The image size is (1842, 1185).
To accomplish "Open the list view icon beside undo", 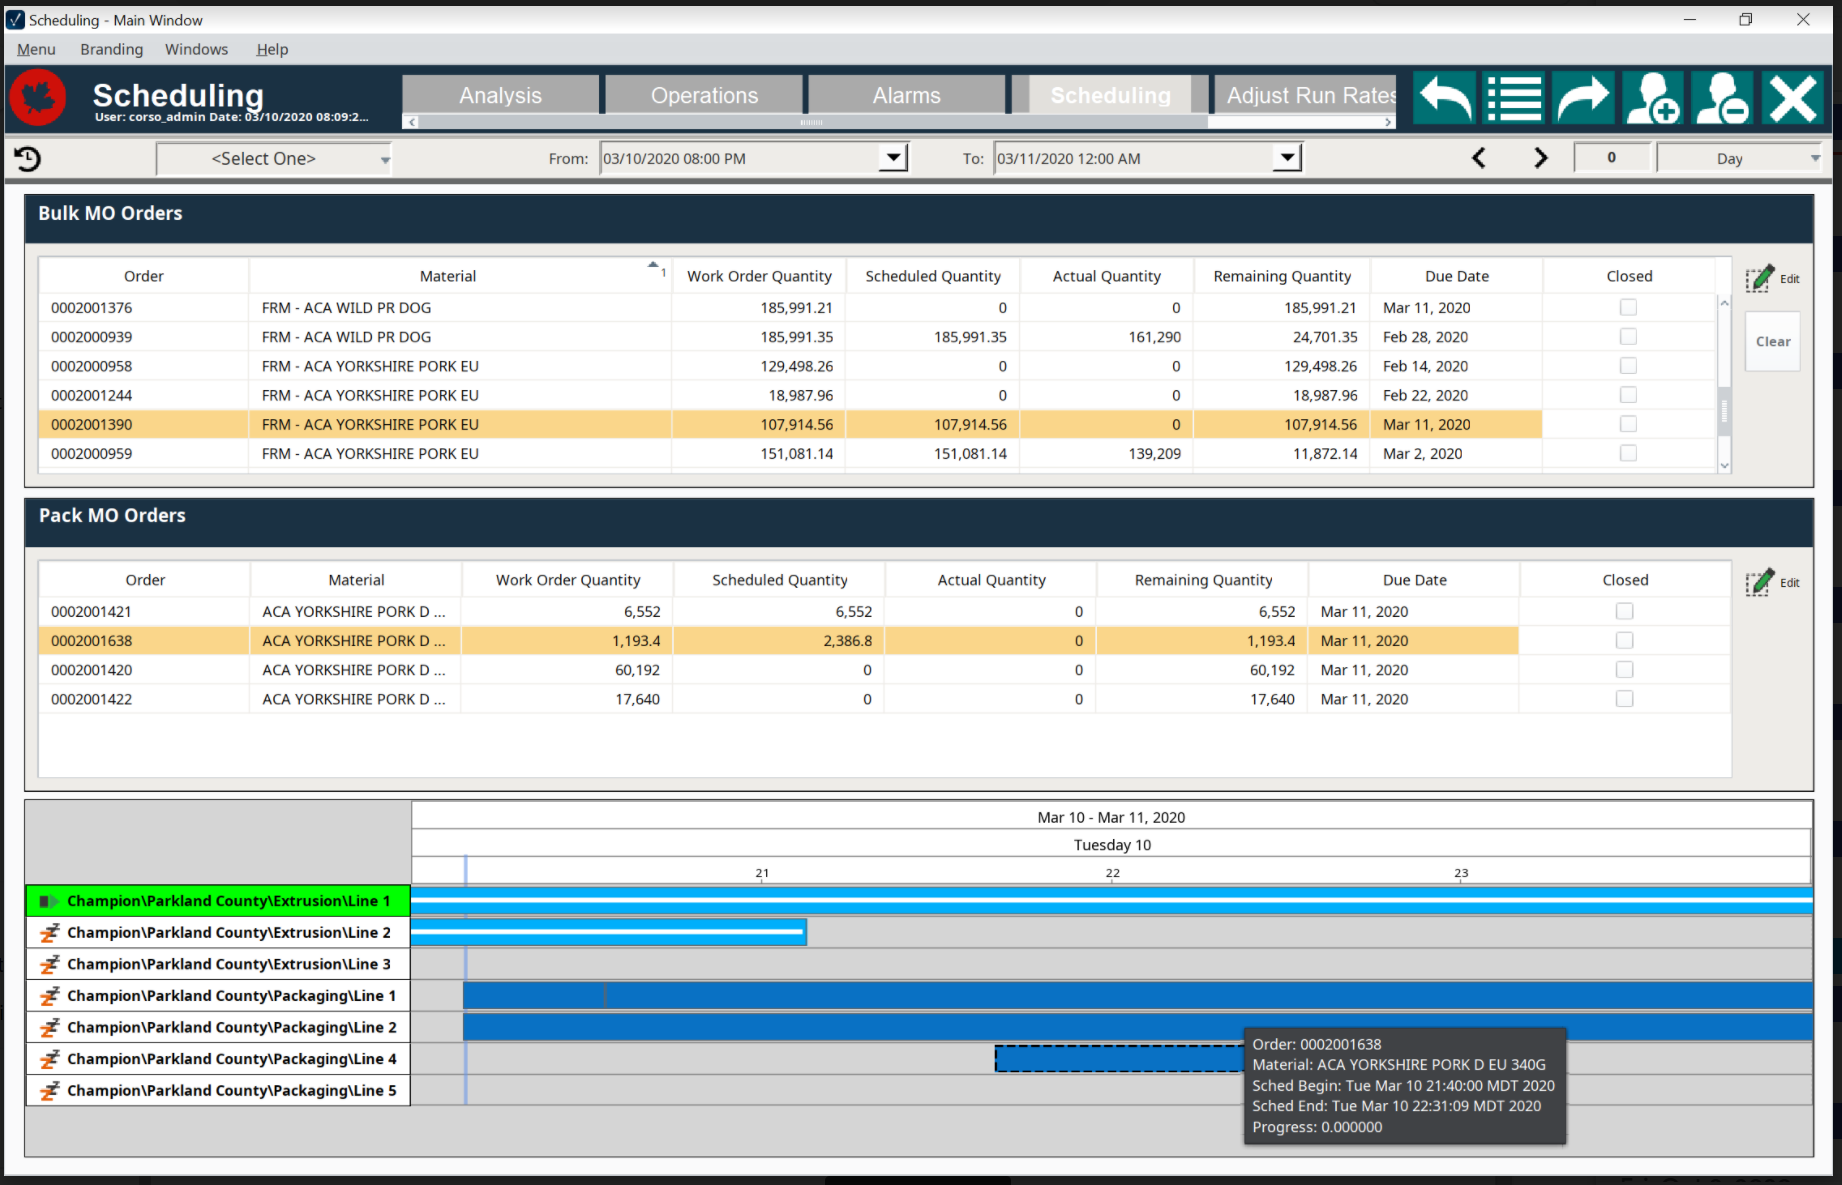I will 1513,97.
